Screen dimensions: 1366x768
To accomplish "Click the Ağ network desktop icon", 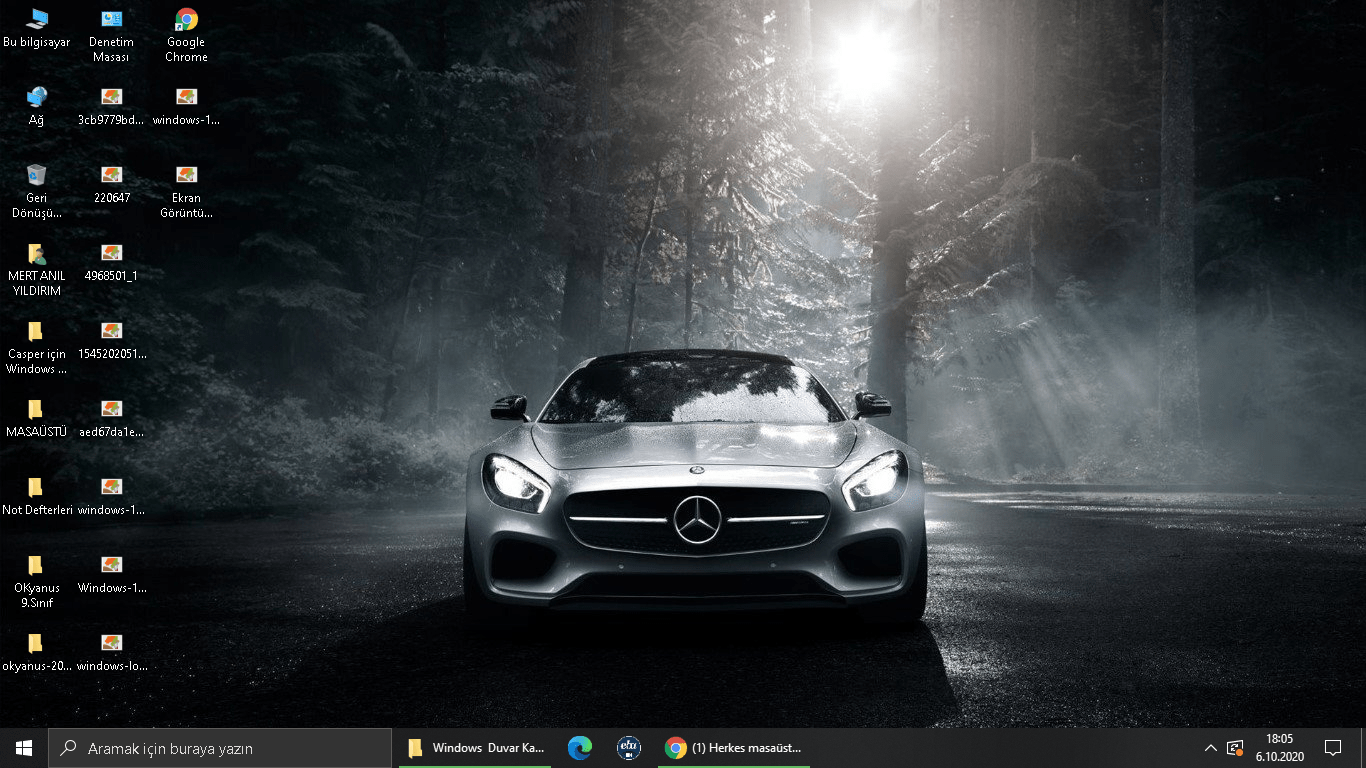I will click(36, 106).
